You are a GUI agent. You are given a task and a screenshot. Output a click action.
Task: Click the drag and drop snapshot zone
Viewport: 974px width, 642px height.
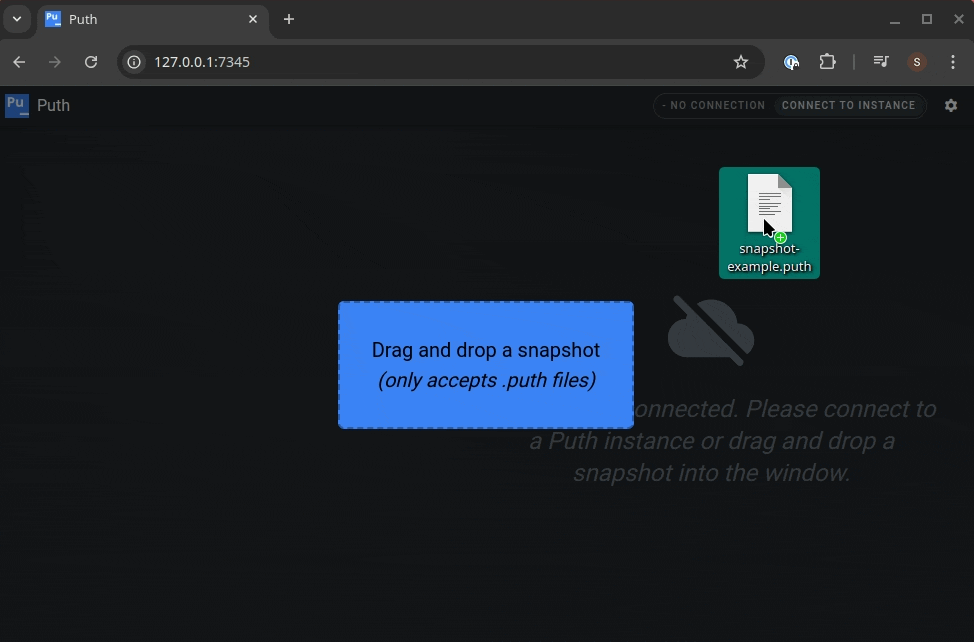click(486, 365)
